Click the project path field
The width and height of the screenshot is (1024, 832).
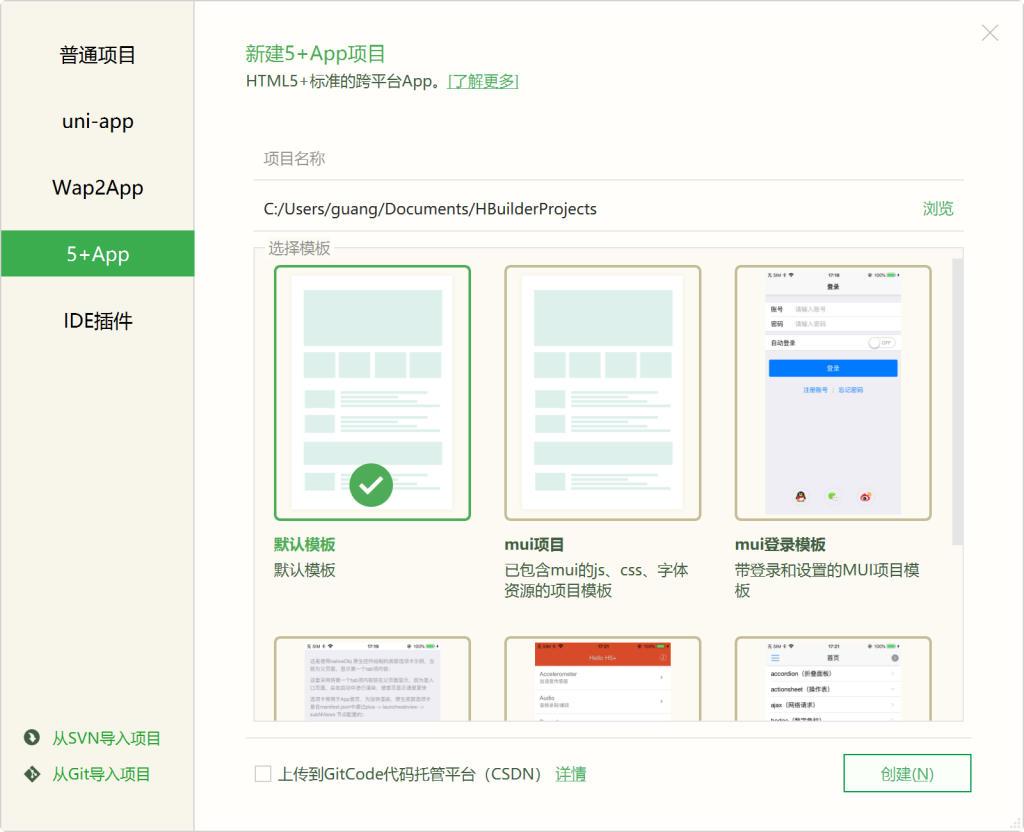click(x=584, y=209)
